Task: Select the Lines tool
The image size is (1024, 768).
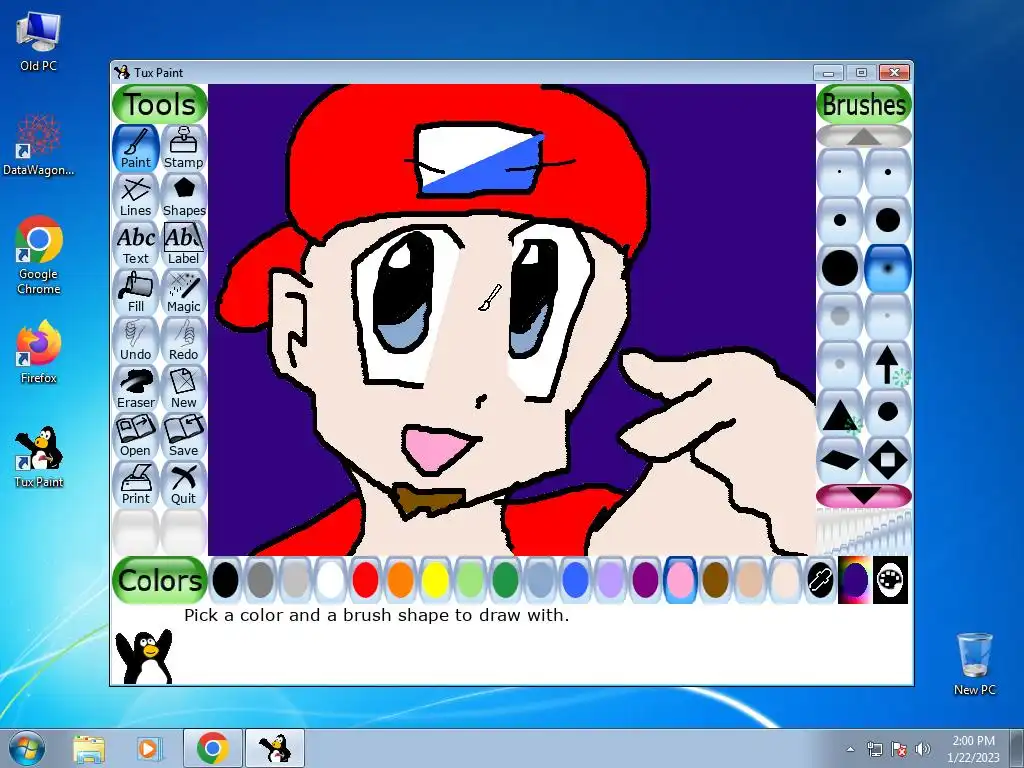Action: [x=136, y=197]
